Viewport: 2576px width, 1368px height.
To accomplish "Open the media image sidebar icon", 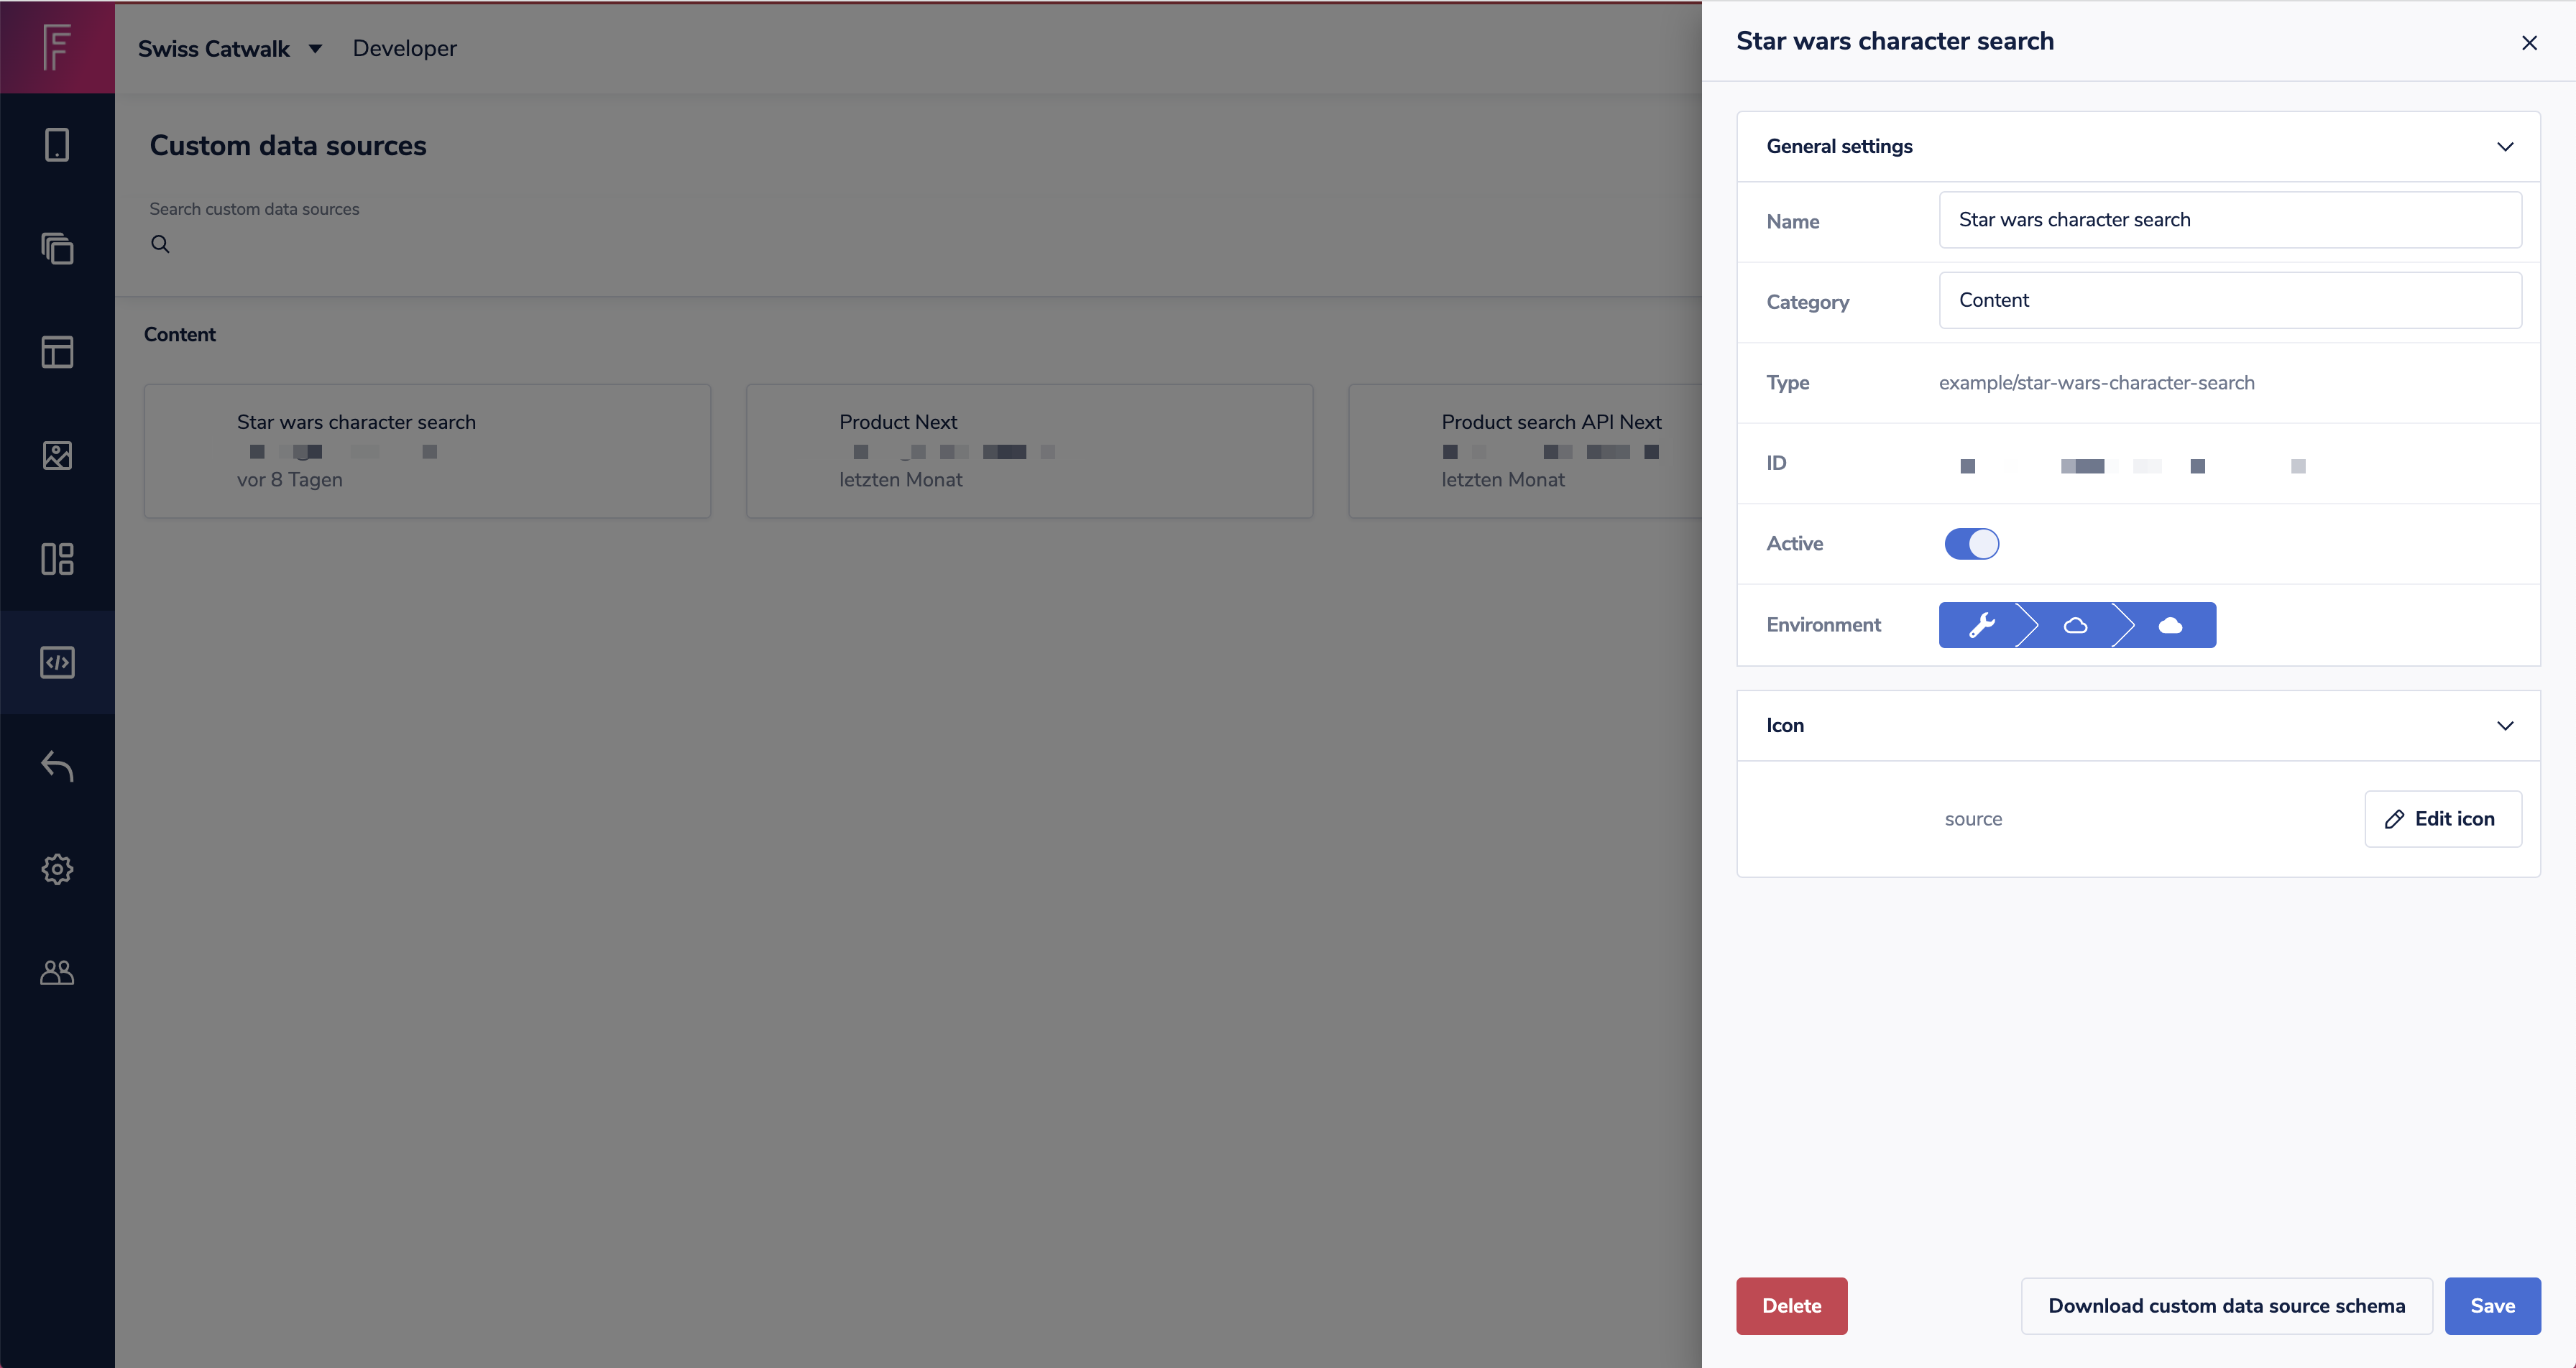I will (x=57, y=455).
